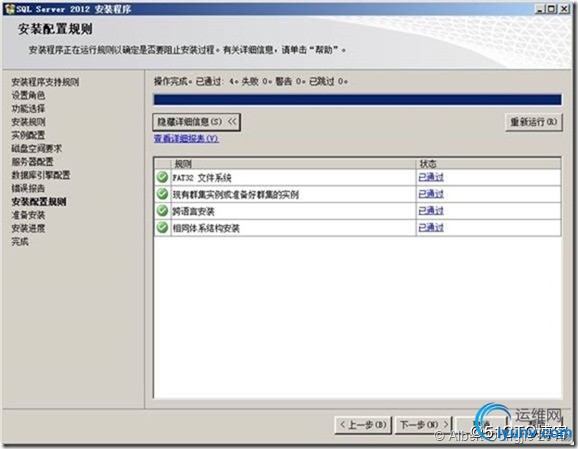Viewport: 578px width, 449px height.
Task: Click the 相同体系结构安装 rule name
Action: pyautogui.click(x=206, y=228)
